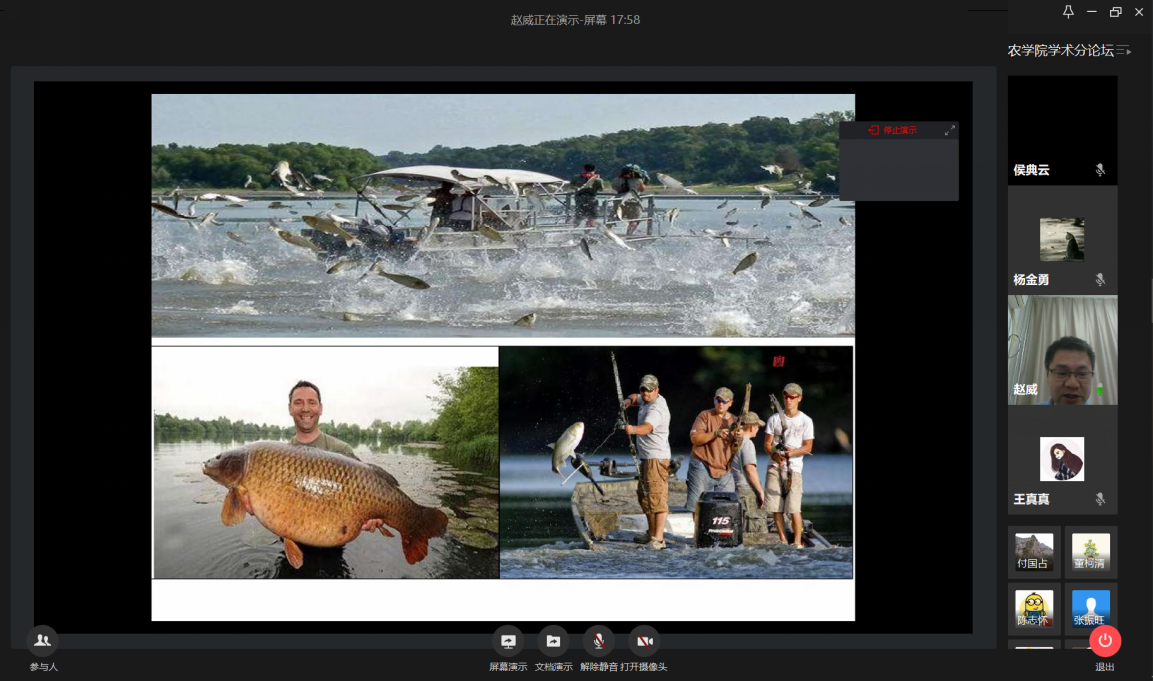Start 屏幕演示 screen sharing

click(x=507, y=642)
